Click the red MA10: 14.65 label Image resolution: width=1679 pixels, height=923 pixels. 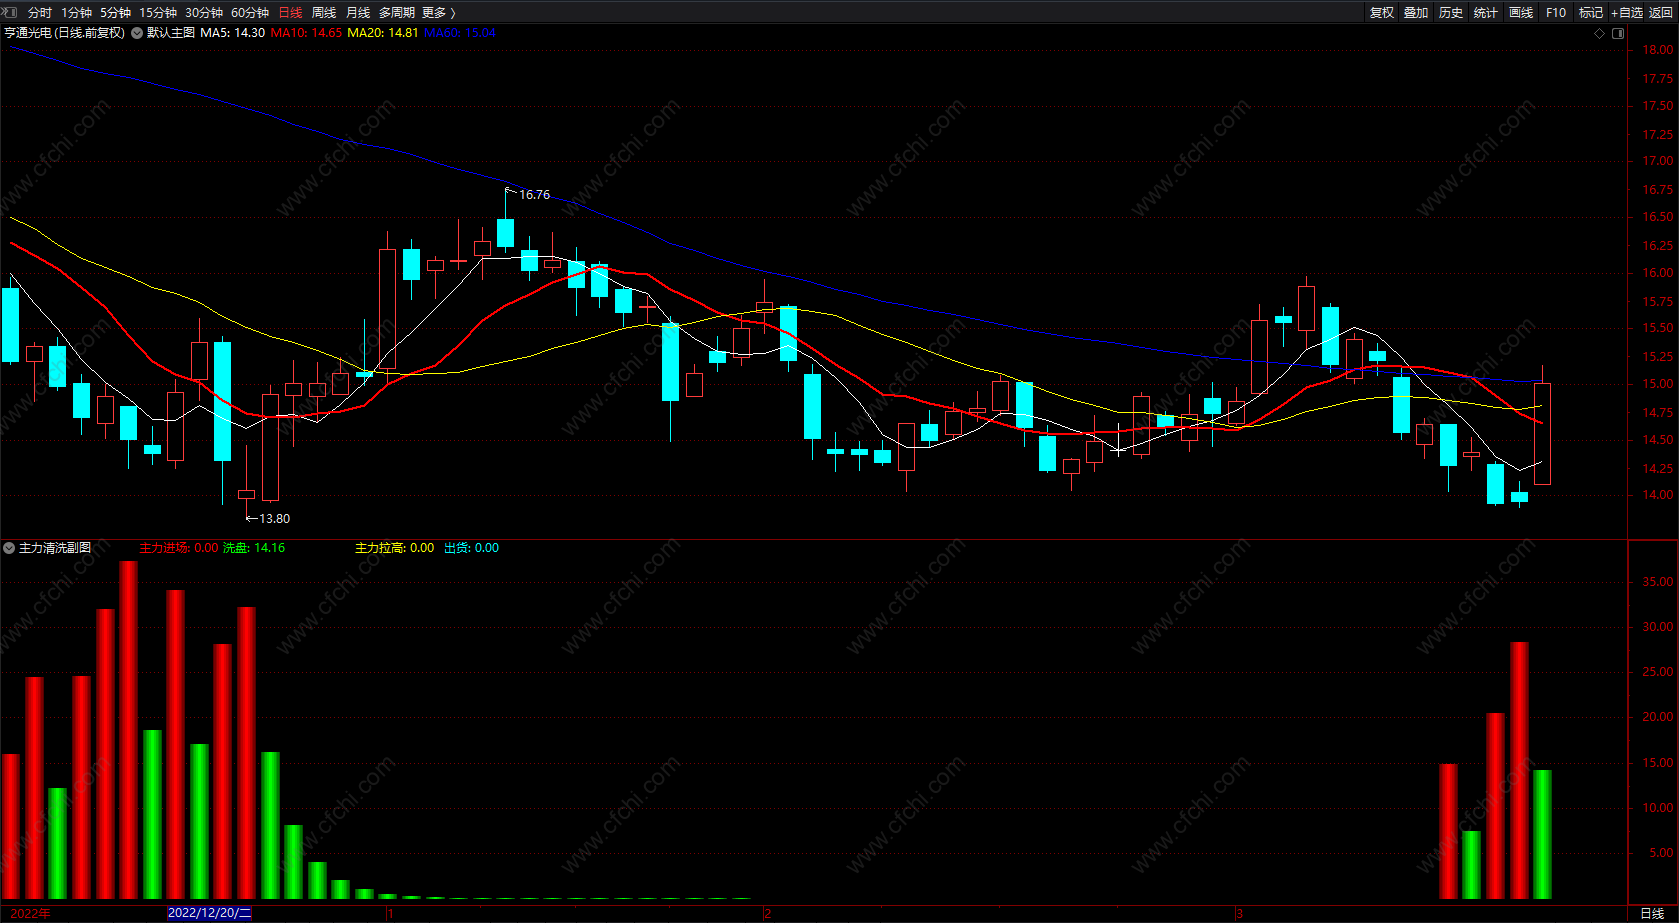(306, 33)
